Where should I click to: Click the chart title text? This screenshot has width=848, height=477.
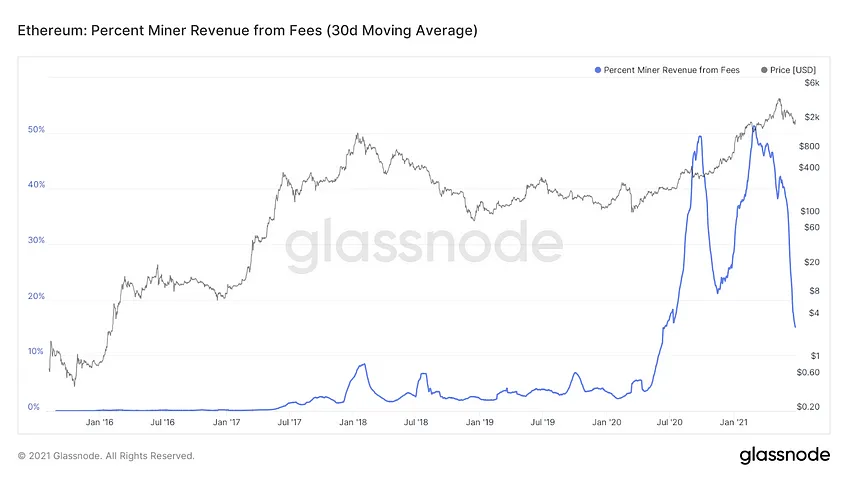pyautogui.click(x=248, y=30)
